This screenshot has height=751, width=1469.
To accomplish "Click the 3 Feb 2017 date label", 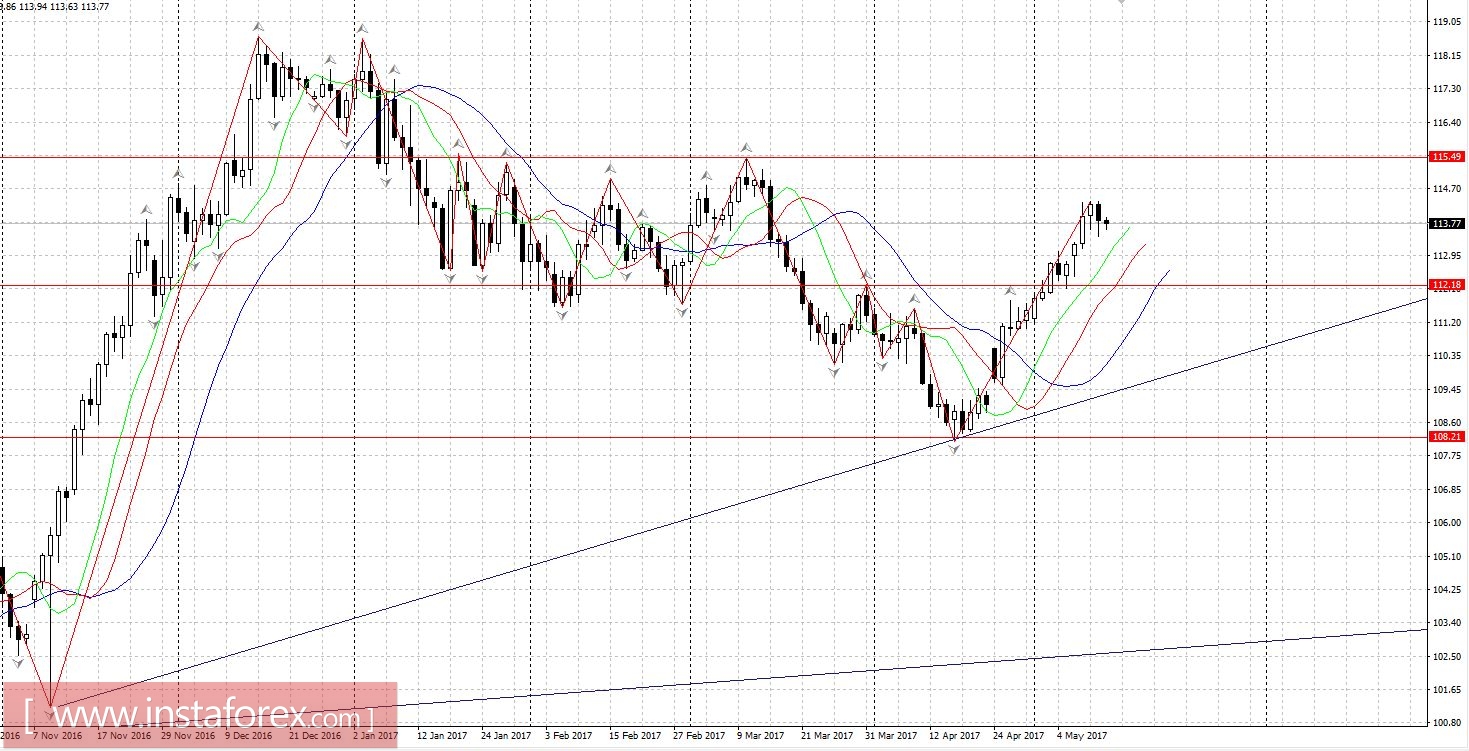I will click(568, 735).
